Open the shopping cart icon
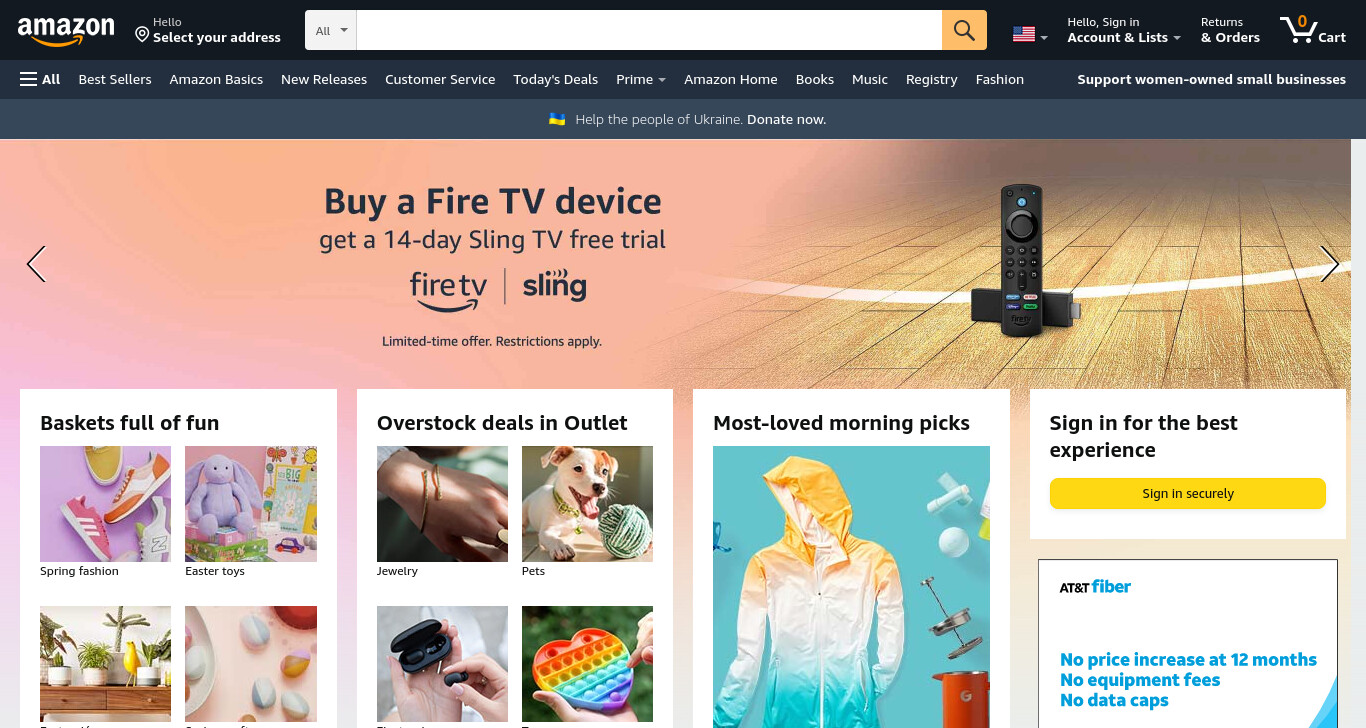This screenshot has height=728, width=1366. coord(1313,29)
